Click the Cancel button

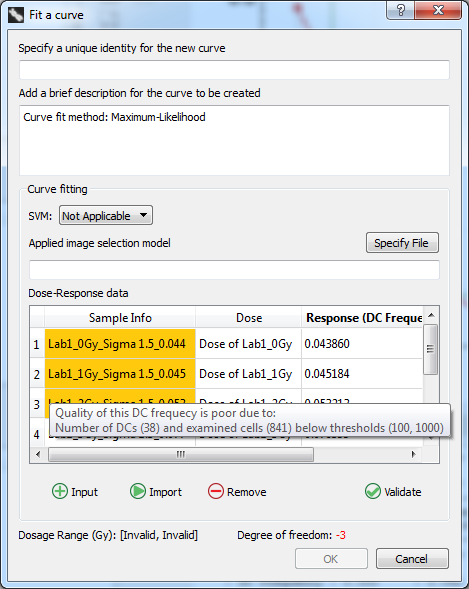click(412, 559)
